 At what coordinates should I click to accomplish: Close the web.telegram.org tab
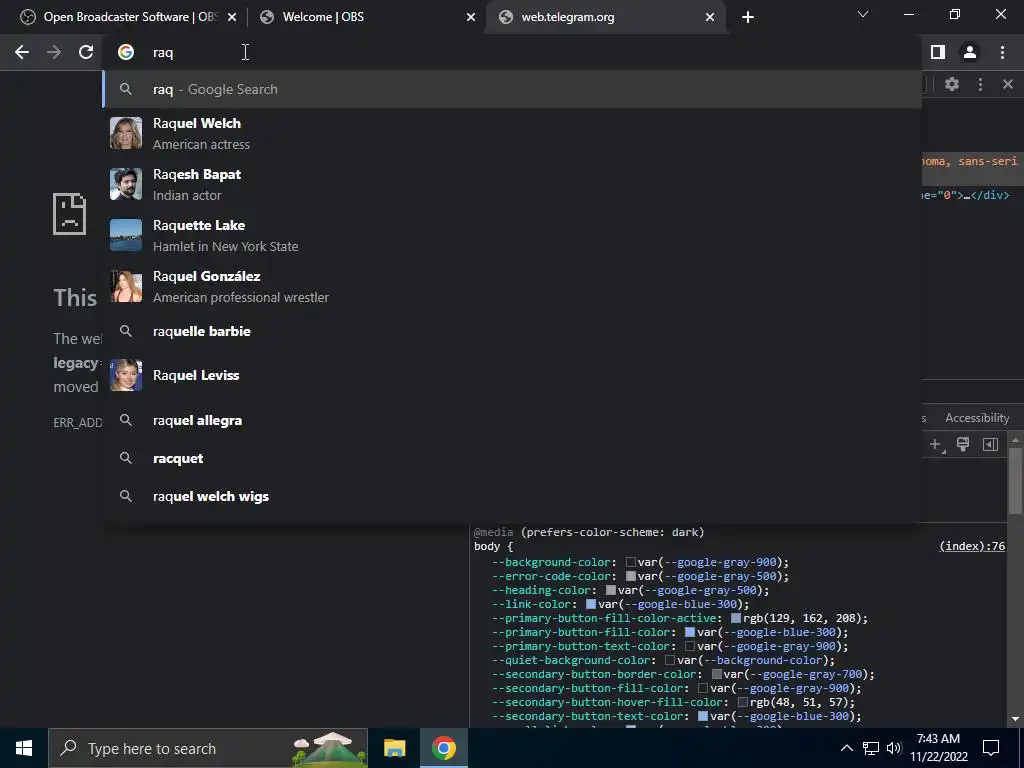click(x=710, y=17)
